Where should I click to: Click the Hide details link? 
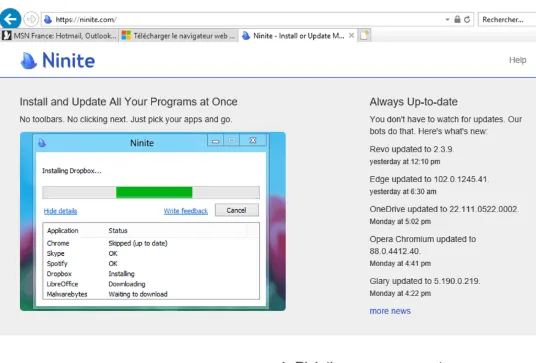[61, 211]
